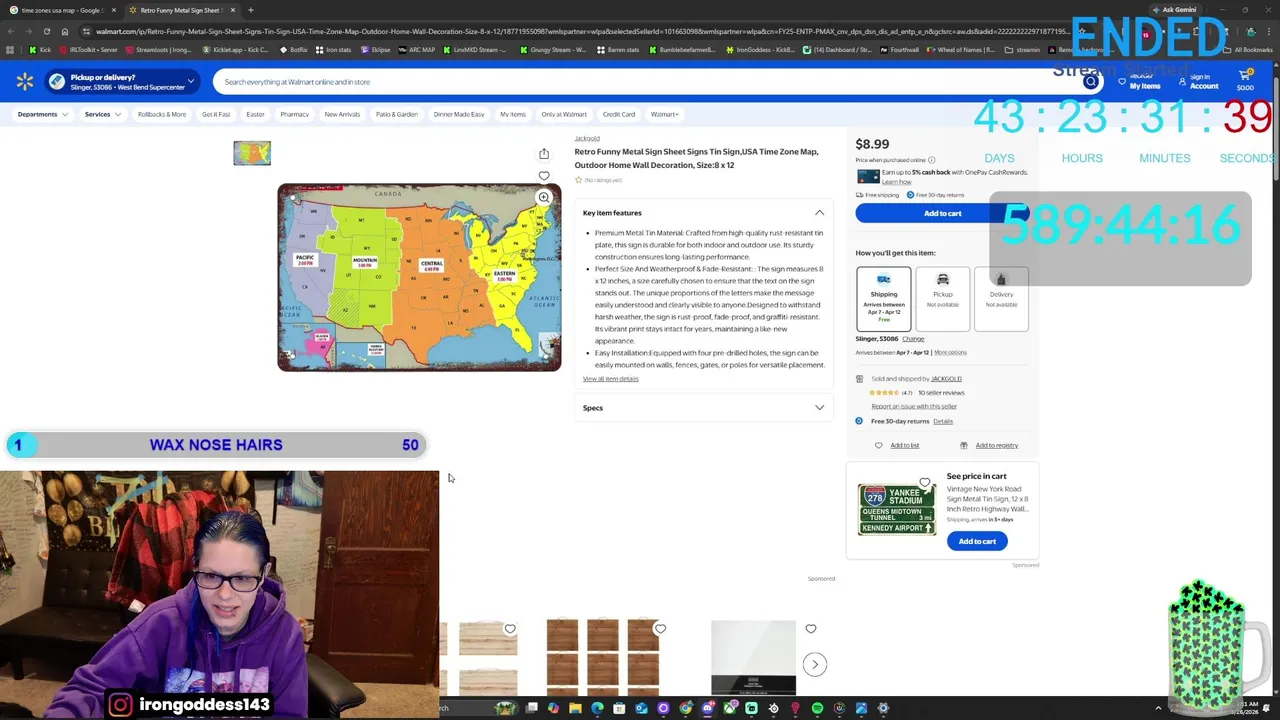This screenshot has height=720, width=1280.
Task: Open the Sign In Account menu
Action: point(1200,82)
